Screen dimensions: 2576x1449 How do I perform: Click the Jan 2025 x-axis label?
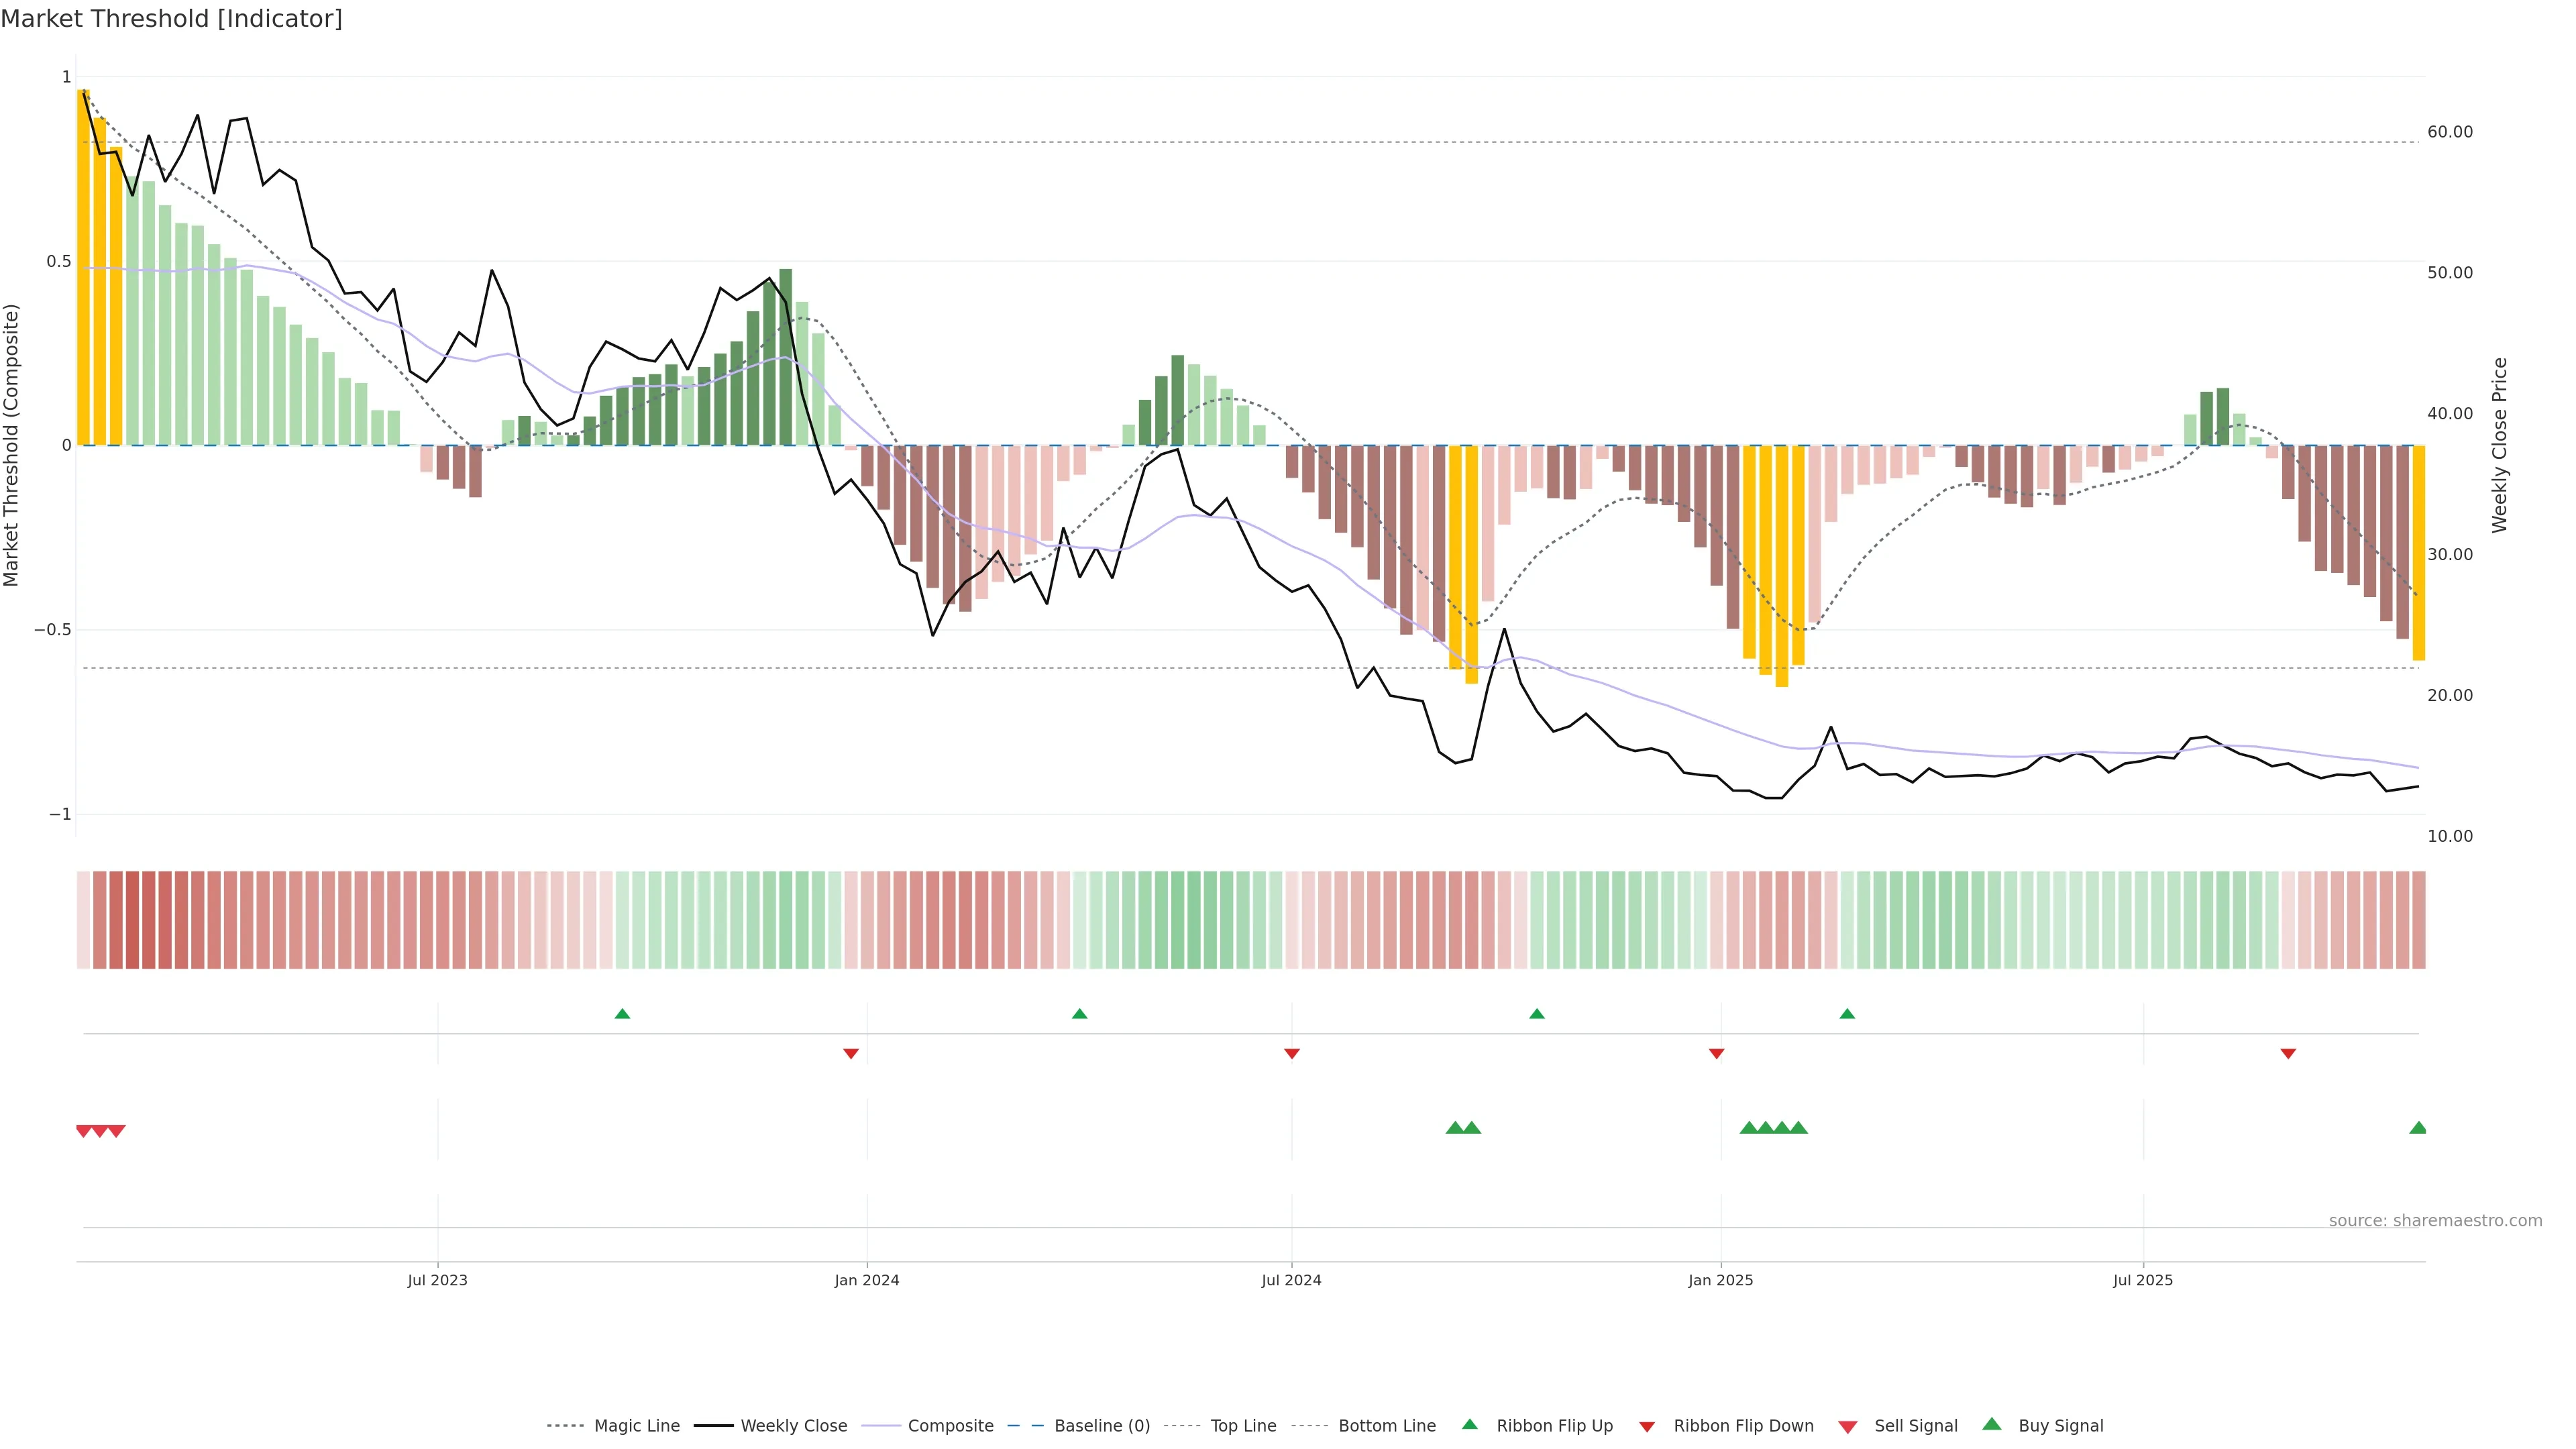1720,1280
